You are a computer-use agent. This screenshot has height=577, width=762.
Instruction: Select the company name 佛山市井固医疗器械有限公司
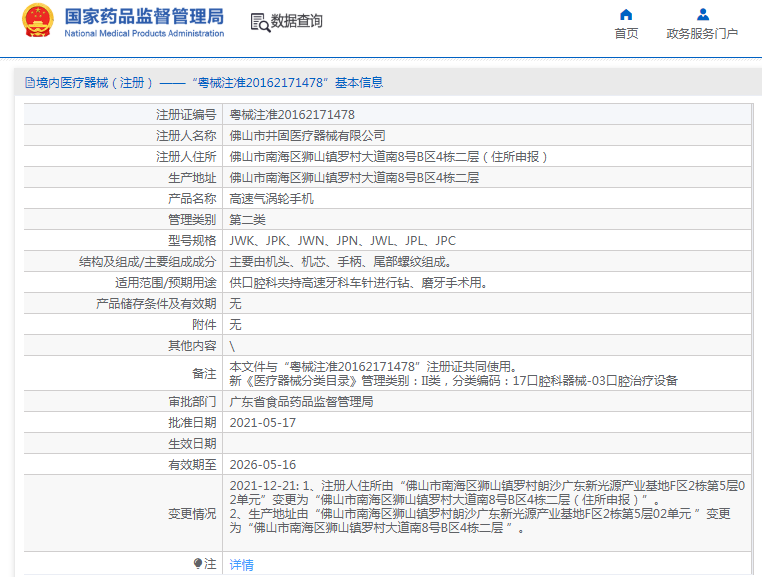click(307, 136)
